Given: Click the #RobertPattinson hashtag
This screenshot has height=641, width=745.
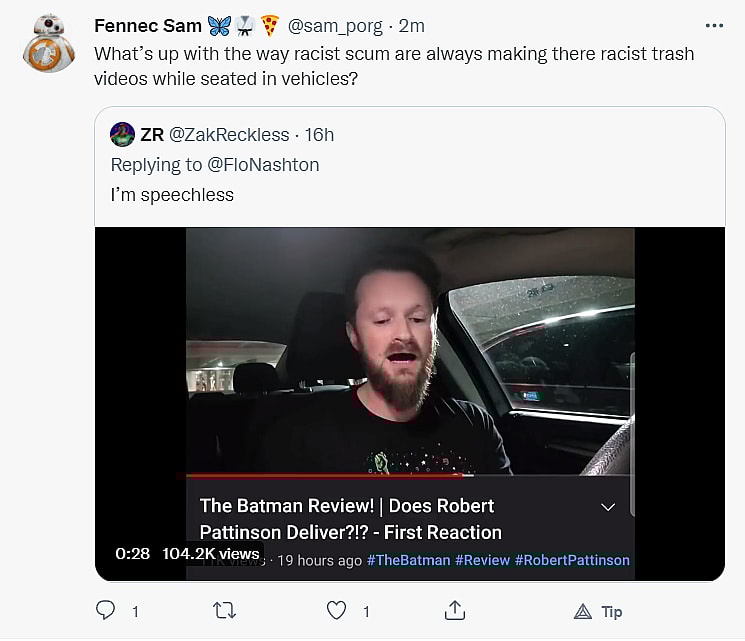Looking at the screenshot, I should (572, 560).
